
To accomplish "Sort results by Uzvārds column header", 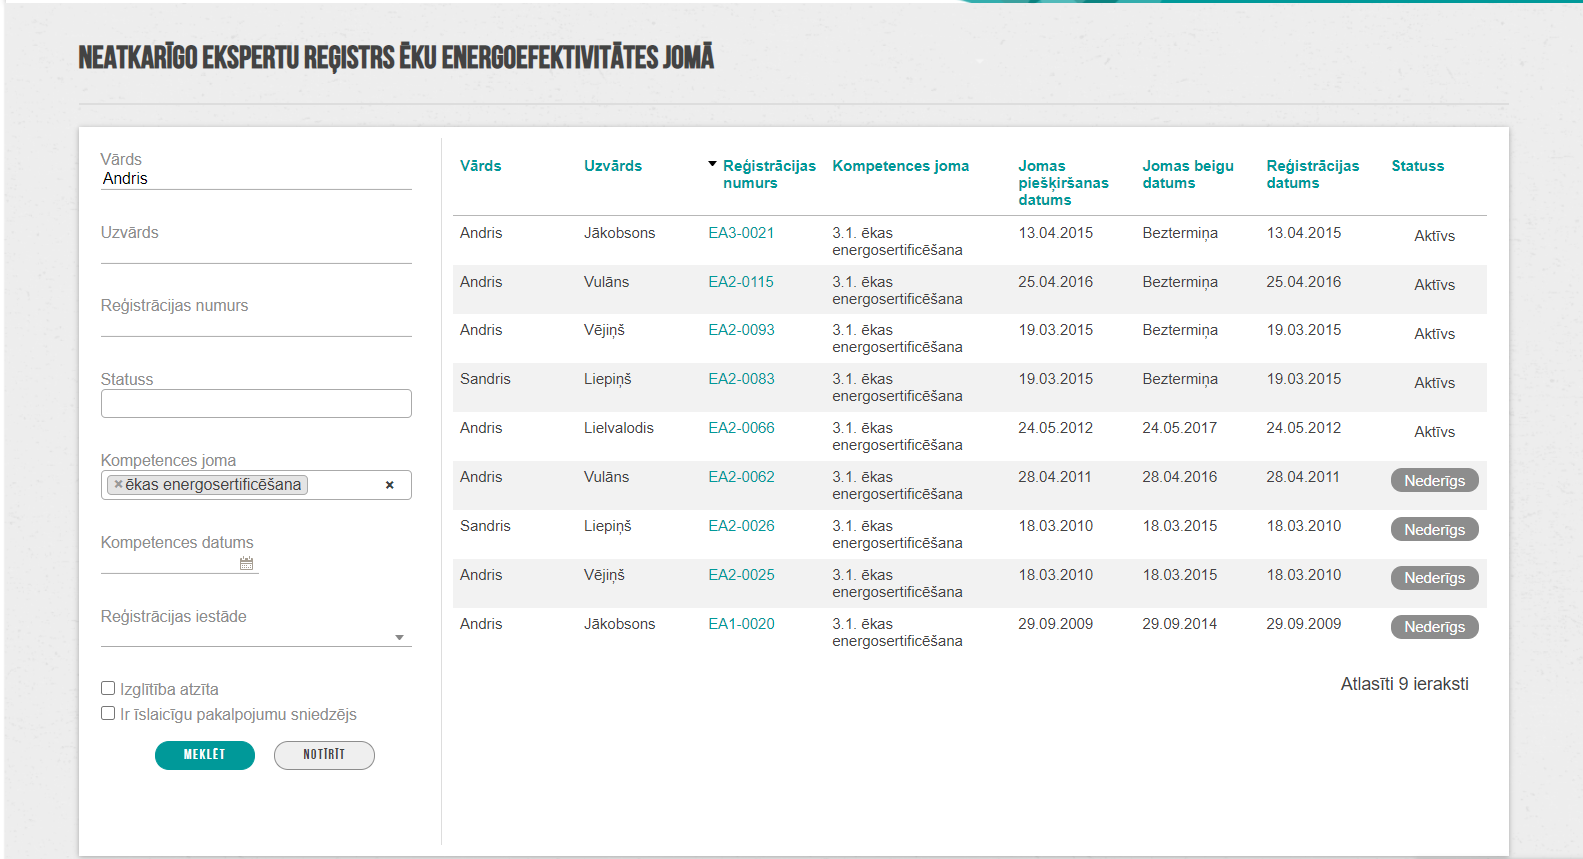I will click(x=613, y=166).
